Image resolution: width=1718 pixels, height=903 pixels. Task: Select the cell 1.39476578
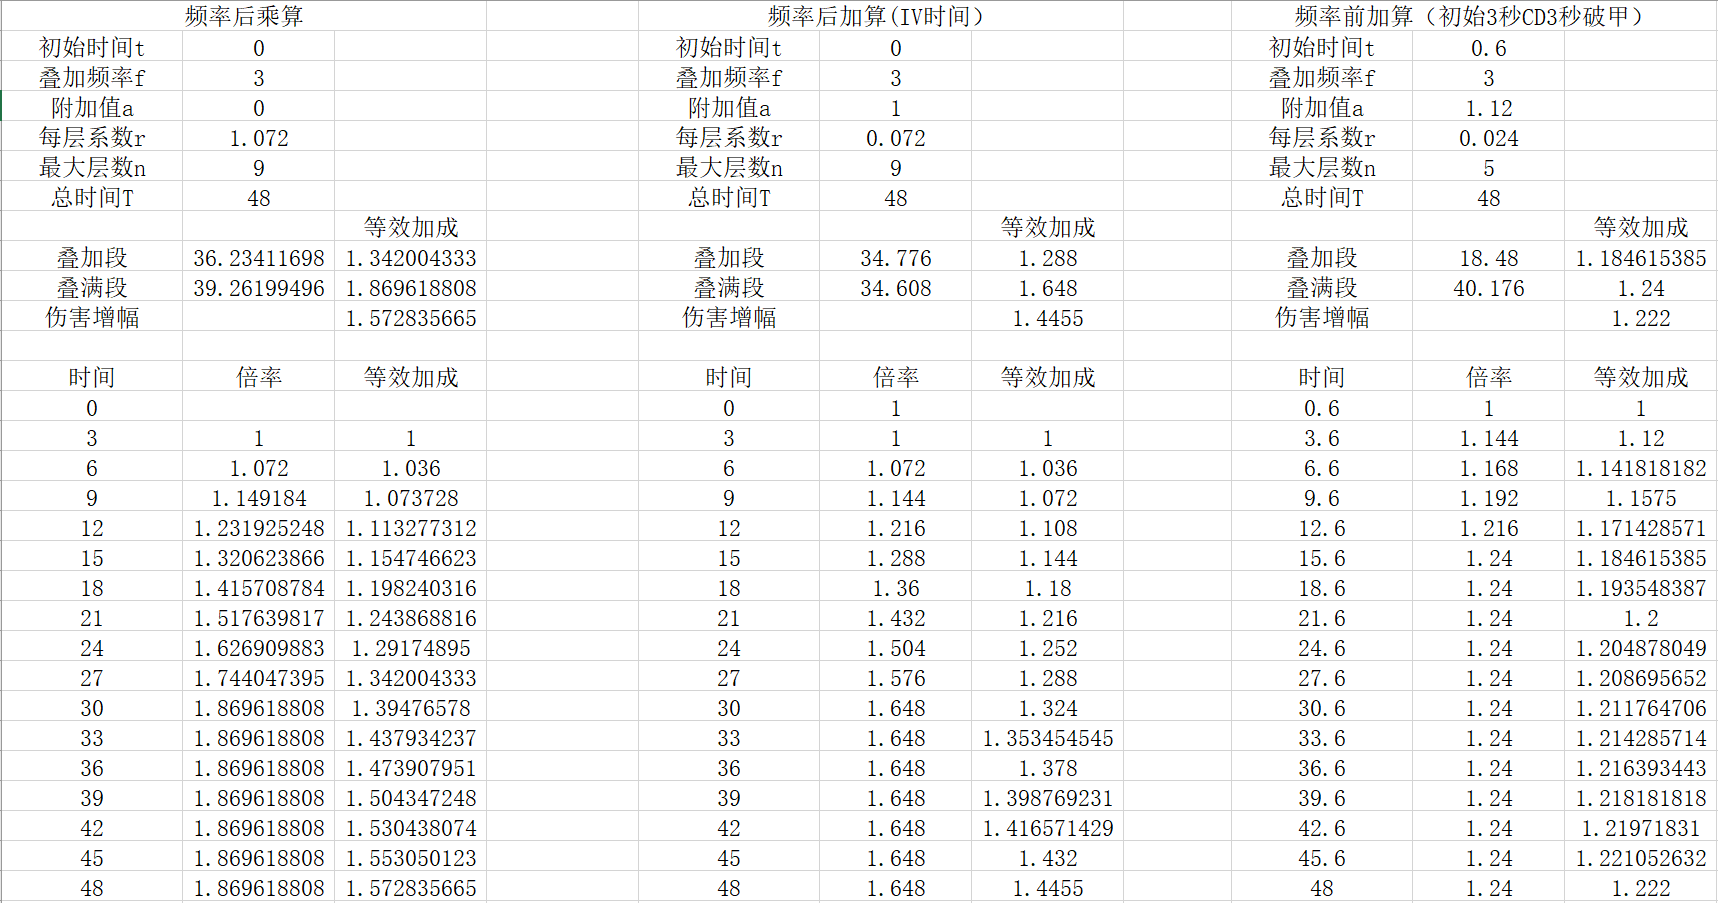[x=411, y=708]
